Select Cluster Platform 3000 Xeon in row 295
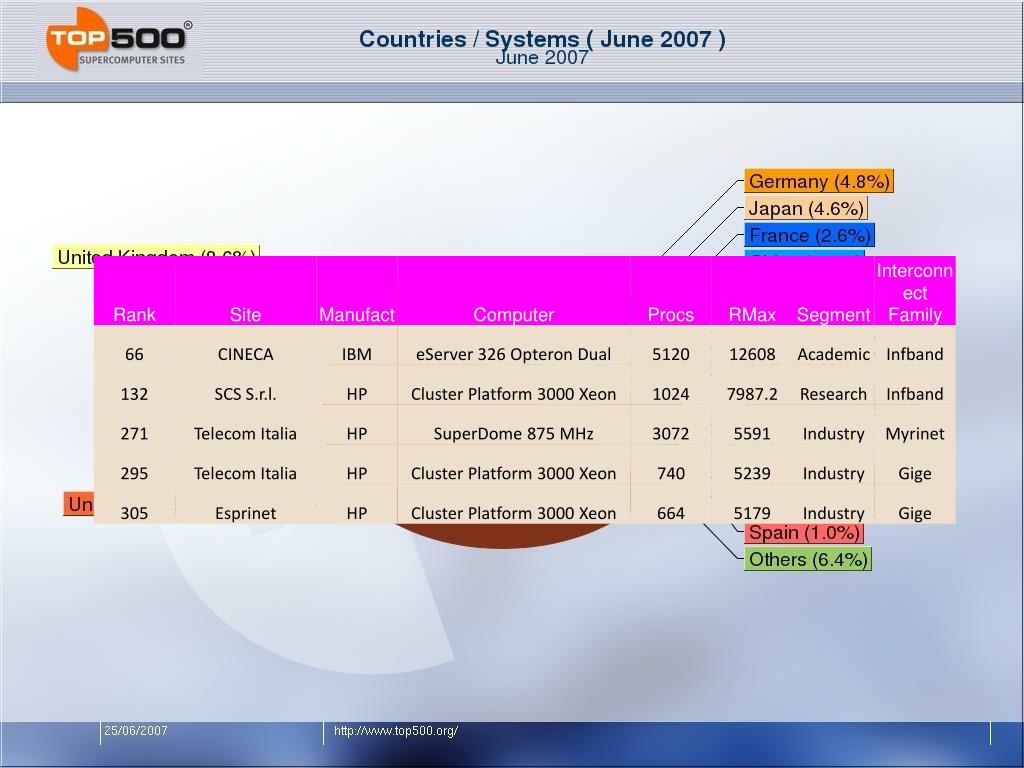The height and width of the screenshot is (768, 1024). coord(513,473)
